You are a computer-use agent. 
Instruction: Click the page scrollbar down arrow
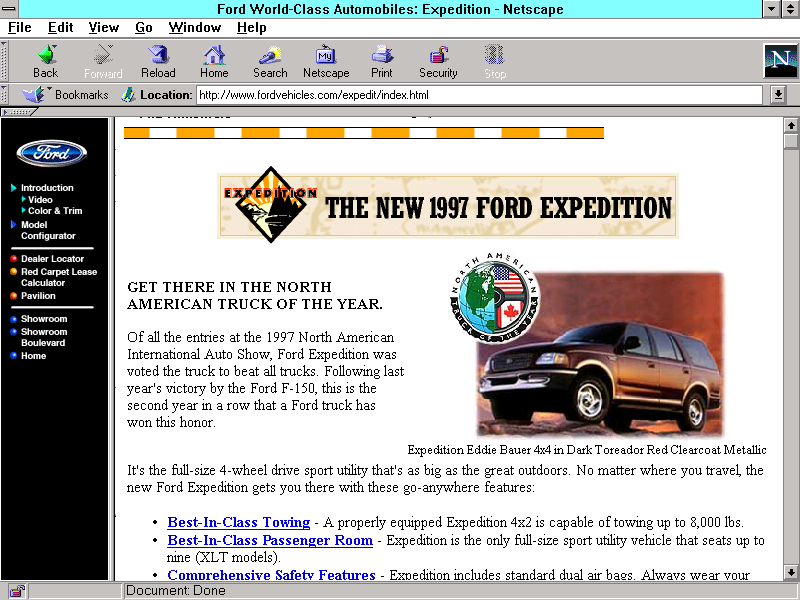point(791,573)
